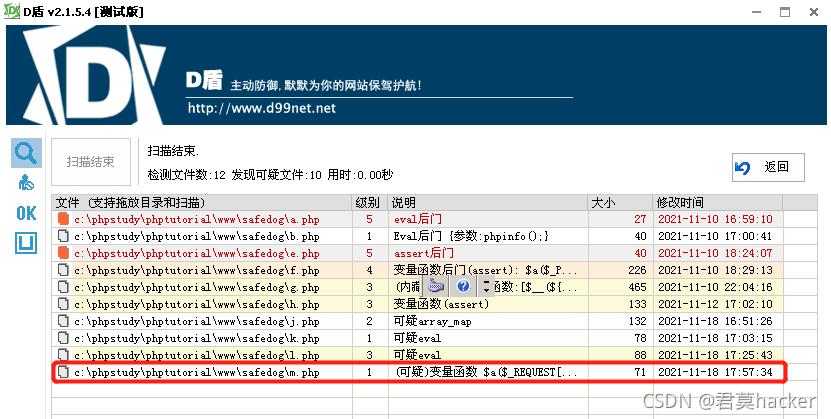The width and height of the screenshot is (831, 419).
Task: Click the timestamp 2021-11-10 18:24:07
Action: [x=715, y=253]
